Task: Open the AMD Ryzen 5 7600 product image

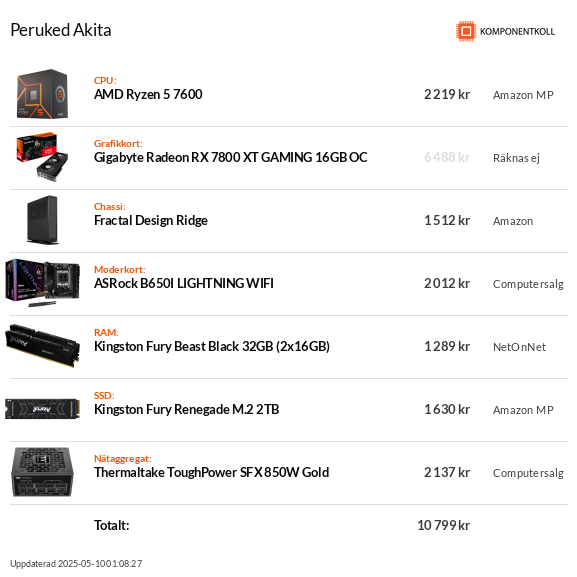Action: click(42, 94)
